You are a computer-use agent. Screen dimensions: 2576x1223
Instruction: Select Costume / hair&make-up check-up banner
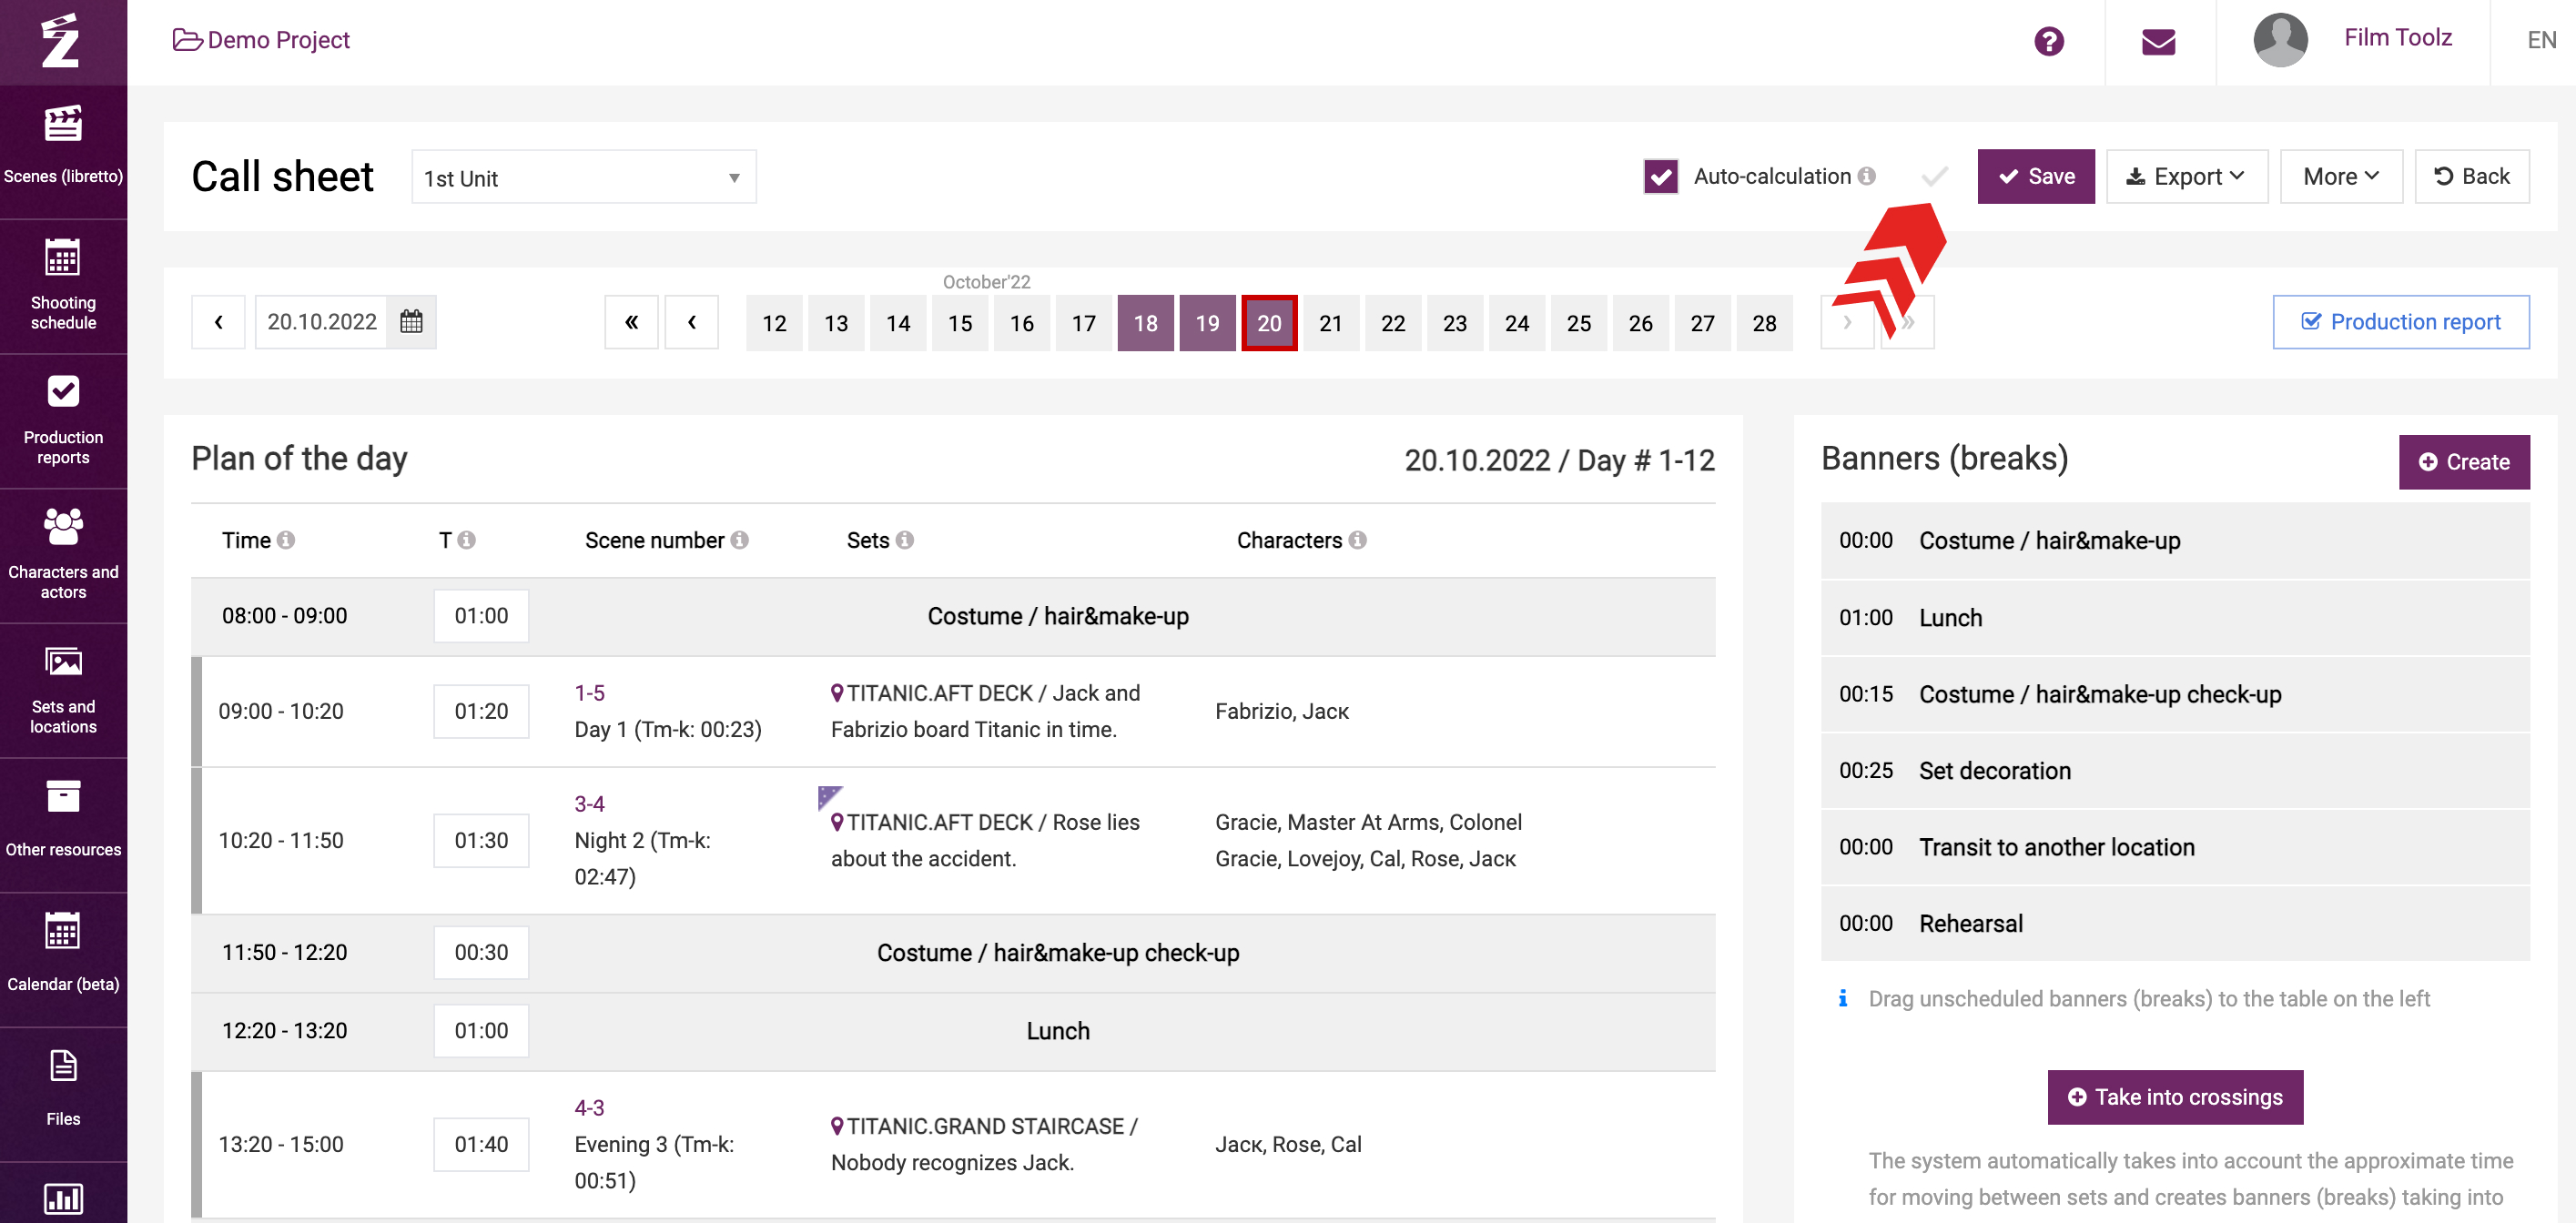[x=2174, y=694]
